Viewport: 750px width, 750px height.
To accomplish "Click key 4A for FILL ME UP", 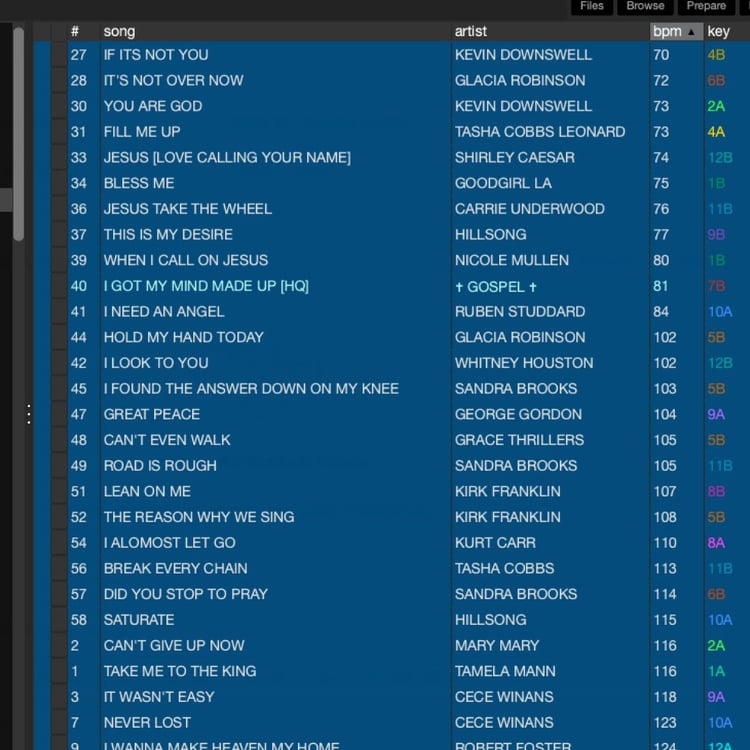I will pyautogui.click(x=716, y=132).
